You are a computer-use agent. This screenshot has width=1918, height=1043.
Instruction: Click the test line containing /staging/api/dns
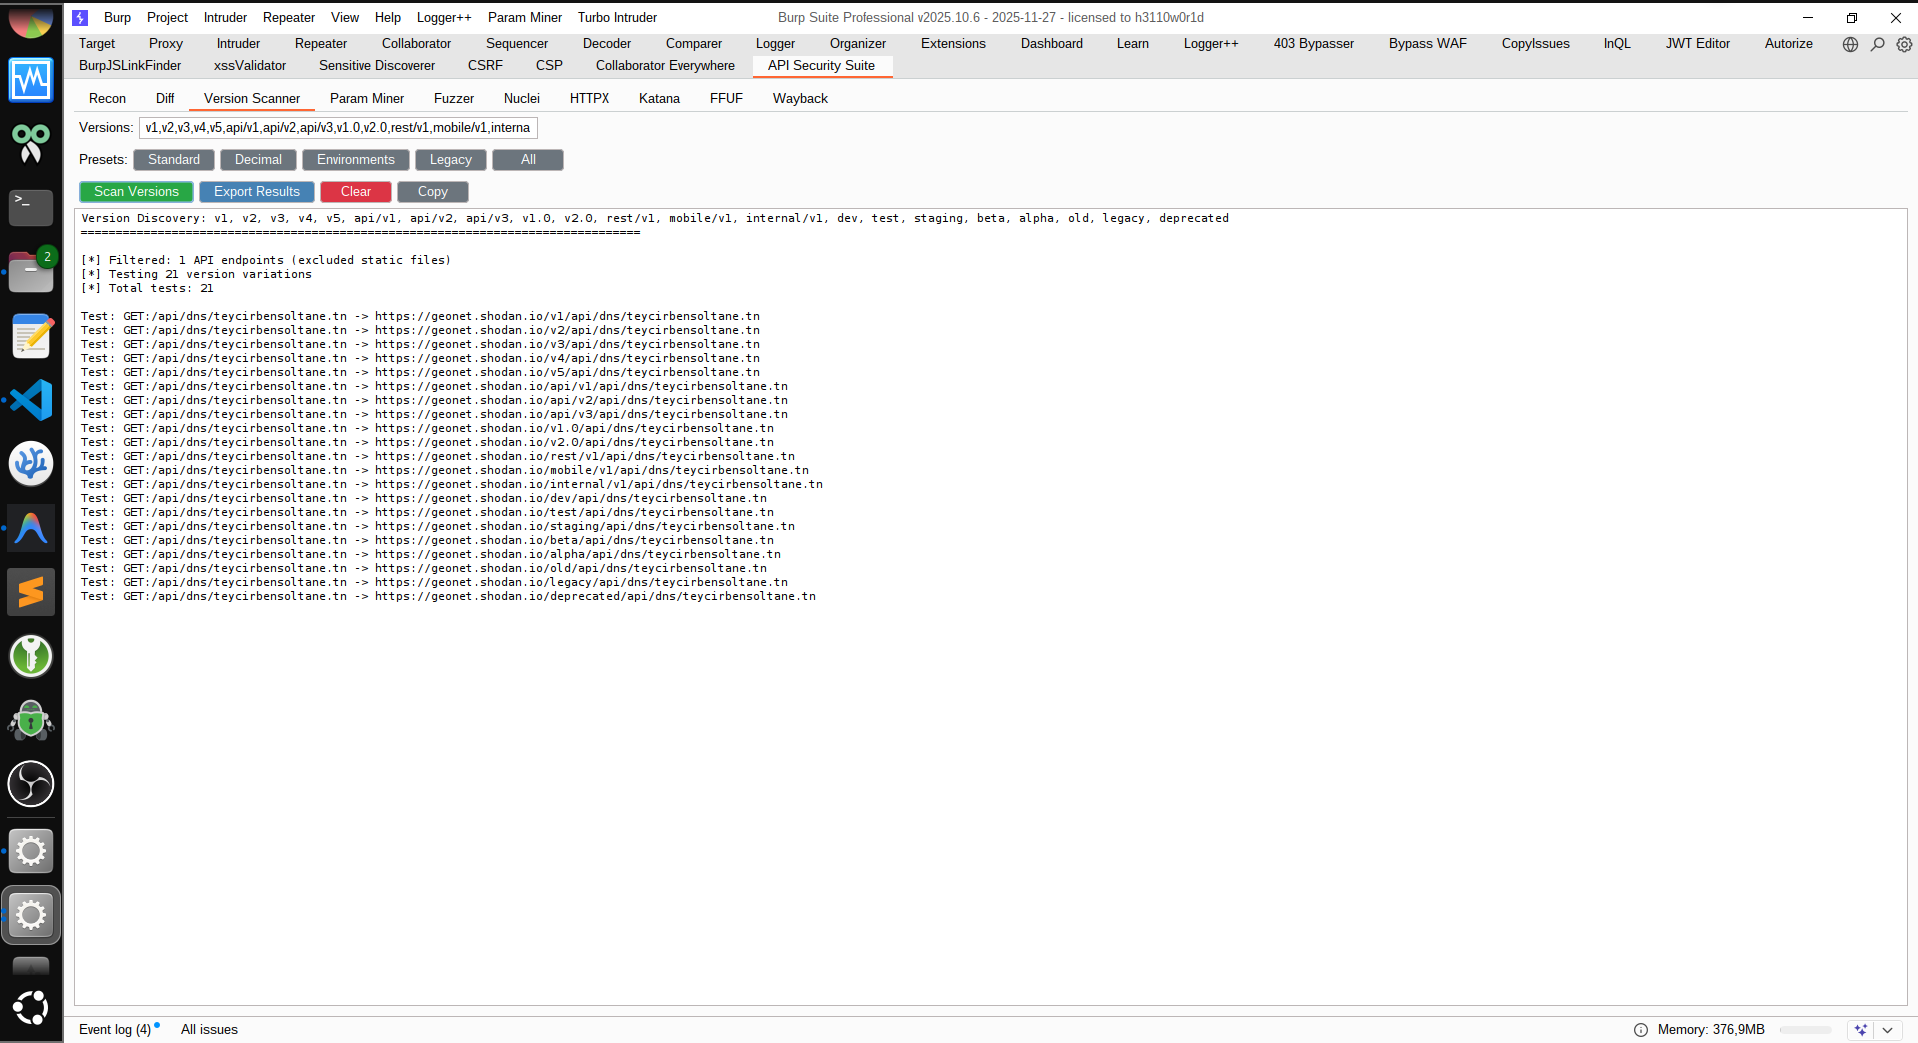pyautogui.click(x=438, y=526)
